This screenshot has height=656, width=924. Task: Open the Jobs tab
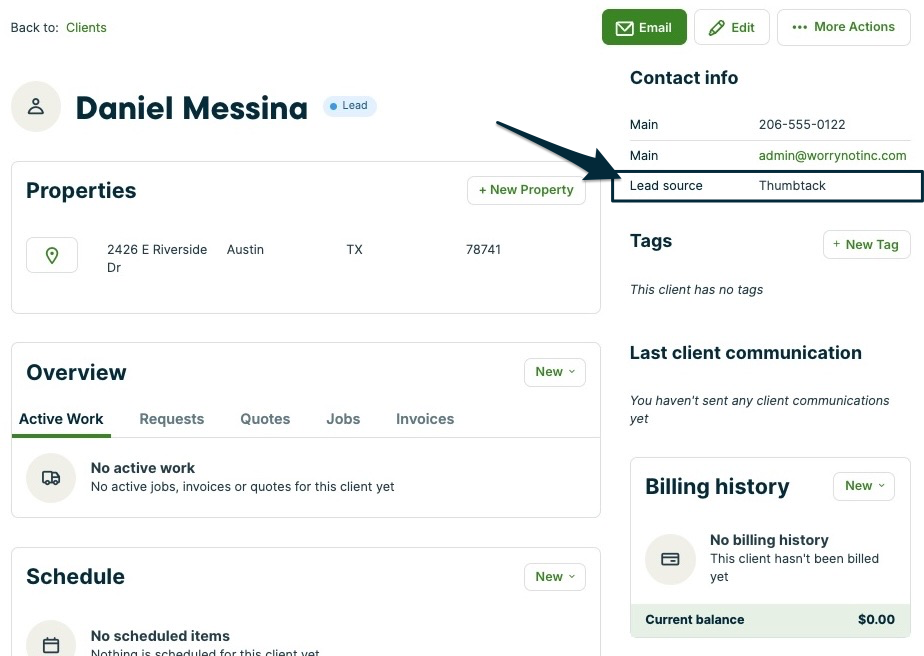343,419
